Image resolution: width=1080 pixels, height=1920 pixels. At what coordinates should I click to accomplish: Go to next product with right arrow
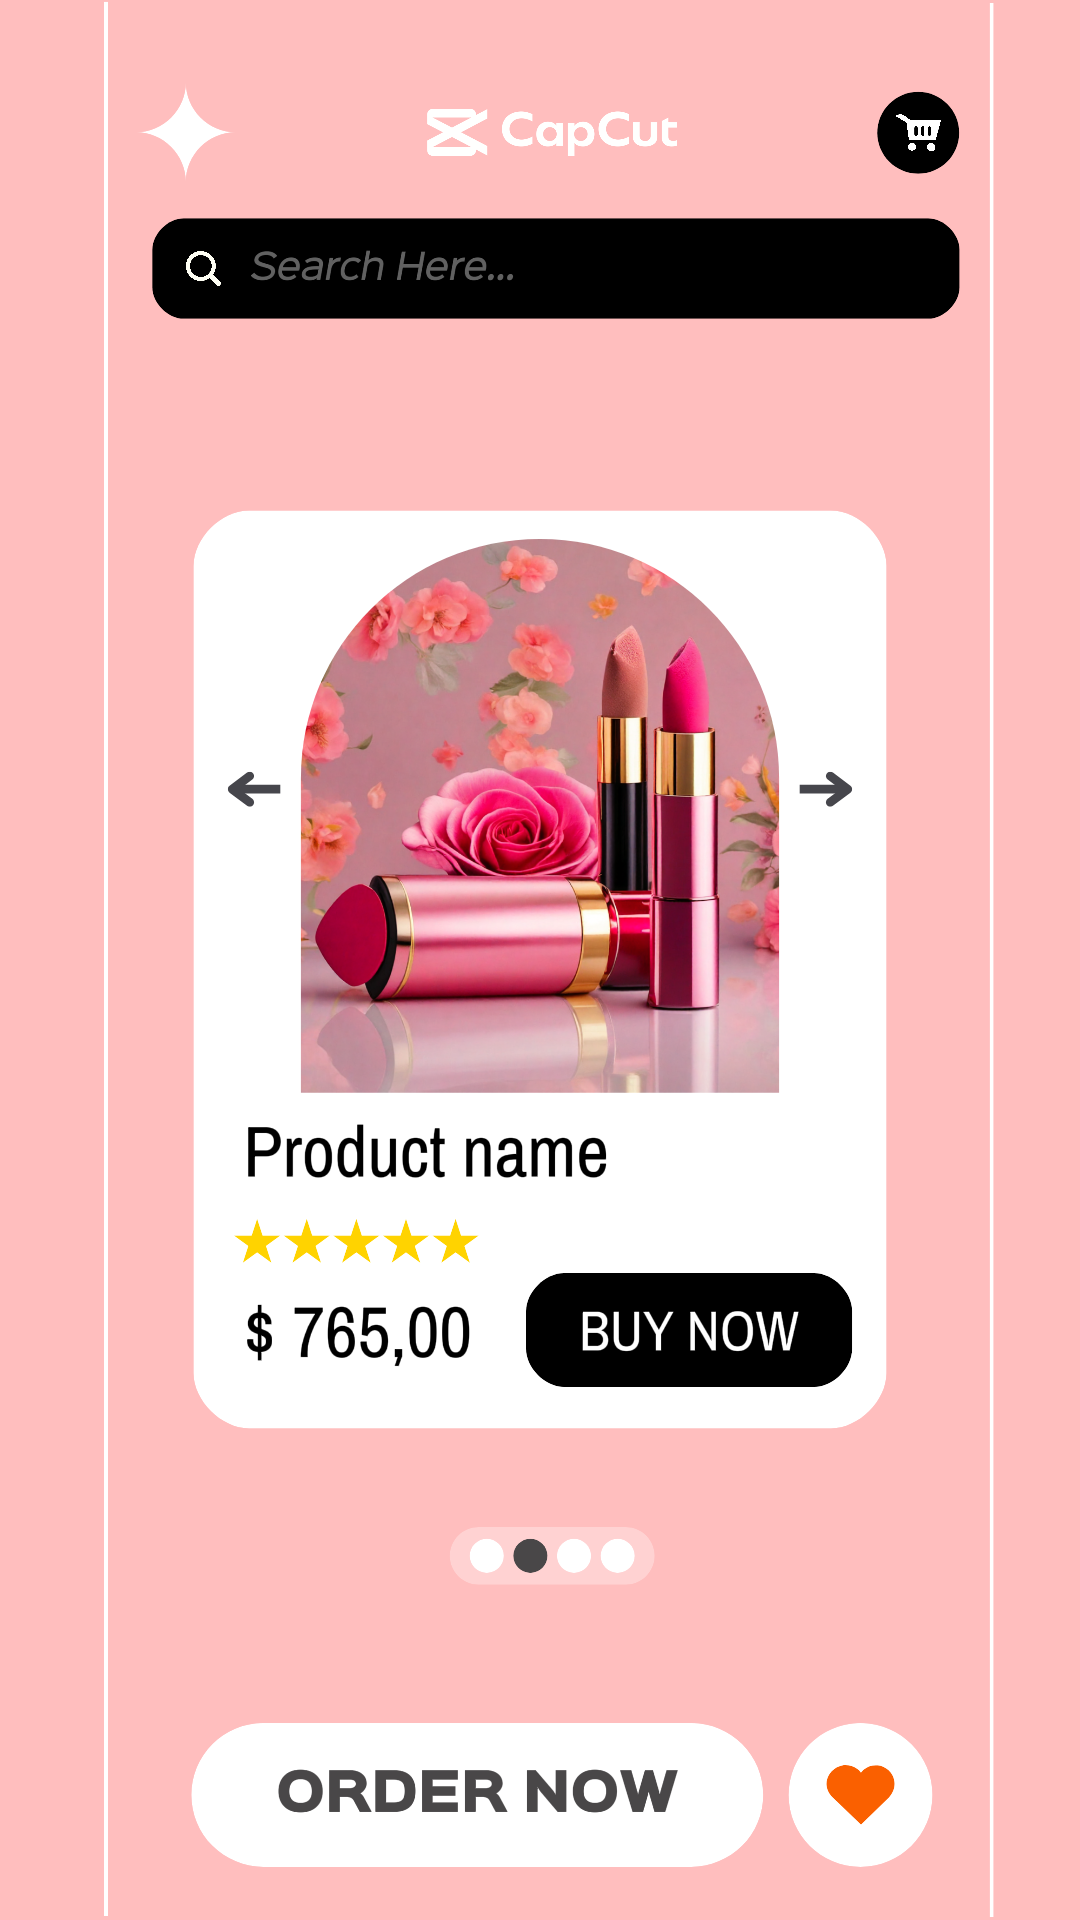826,789
